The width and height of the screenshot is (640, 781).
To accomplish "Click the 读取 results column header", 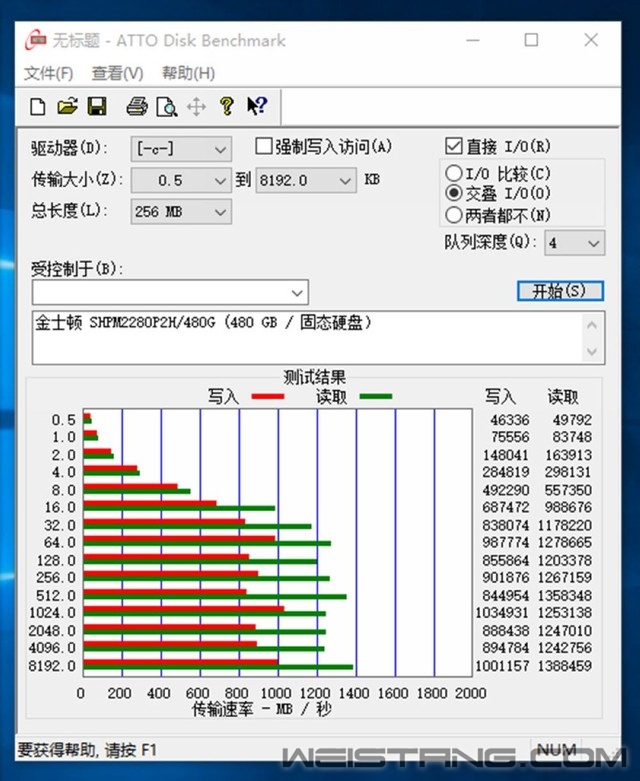I will [563, 396].
